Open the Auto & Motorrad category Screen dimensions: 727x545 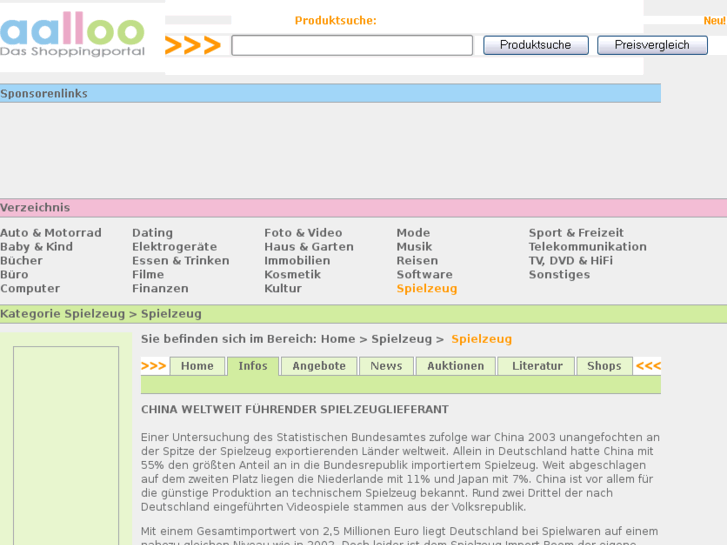(x=51, y=233)
